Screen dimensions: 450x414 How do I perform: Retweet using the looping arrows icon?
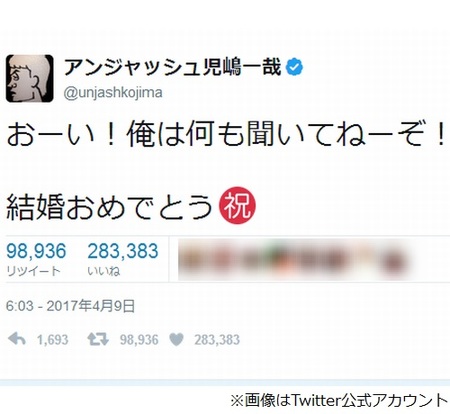(98, 340)
